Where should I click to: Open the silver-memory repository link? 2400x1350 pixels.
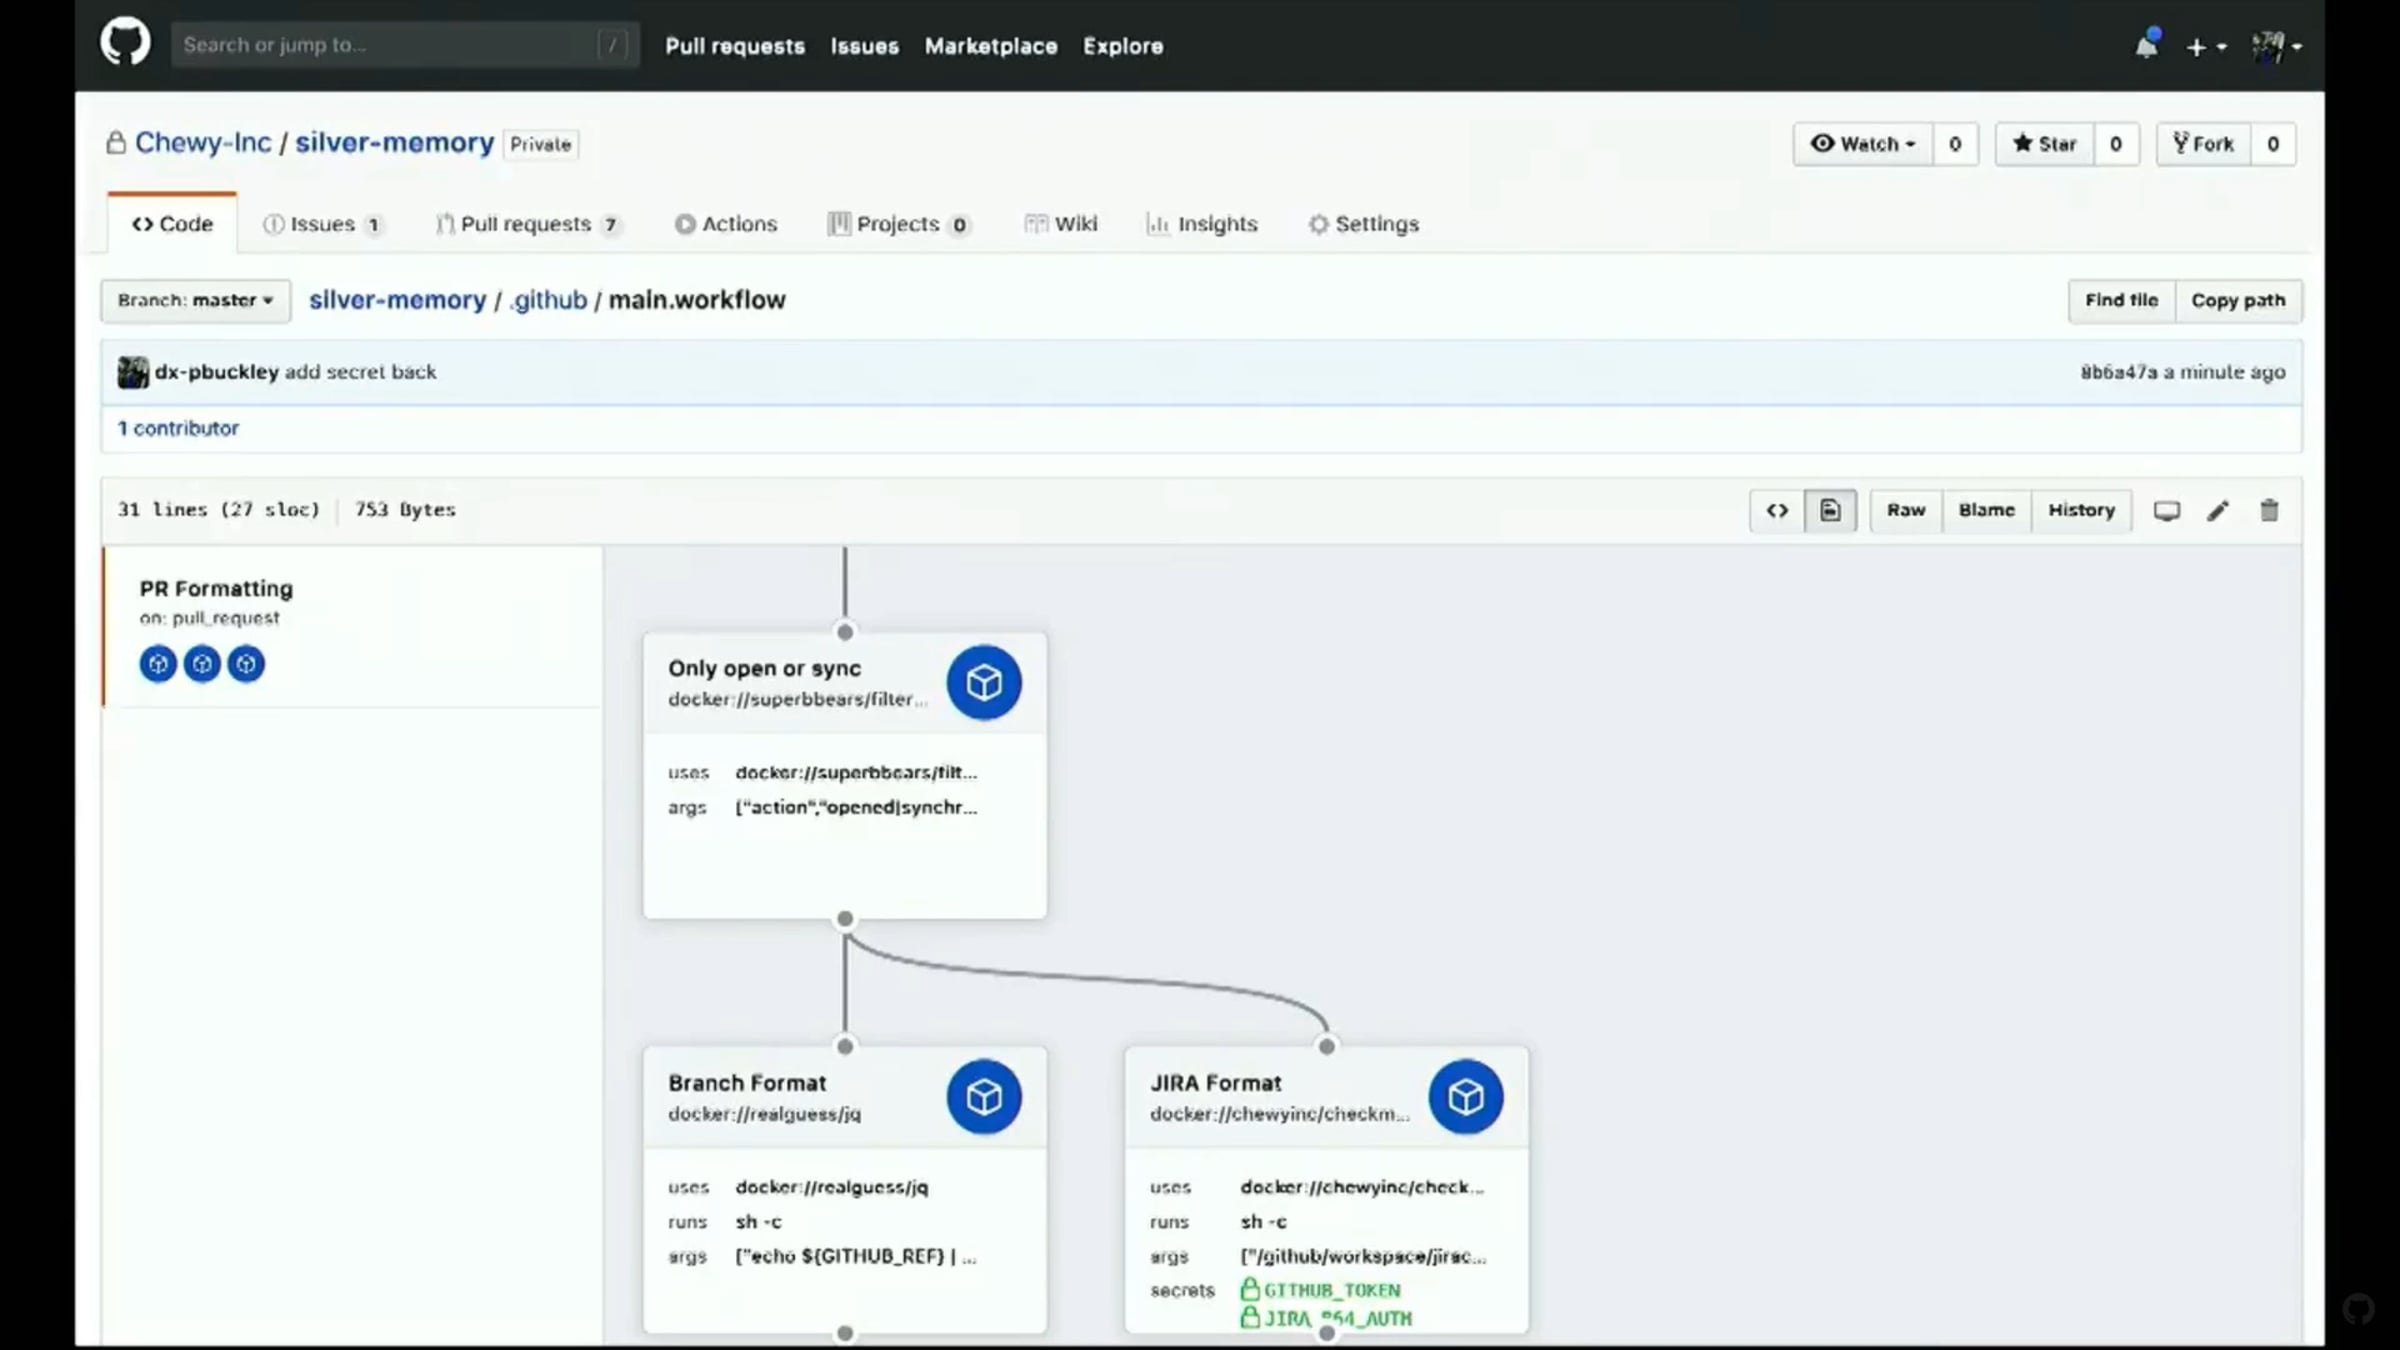[x=394, y=143]
